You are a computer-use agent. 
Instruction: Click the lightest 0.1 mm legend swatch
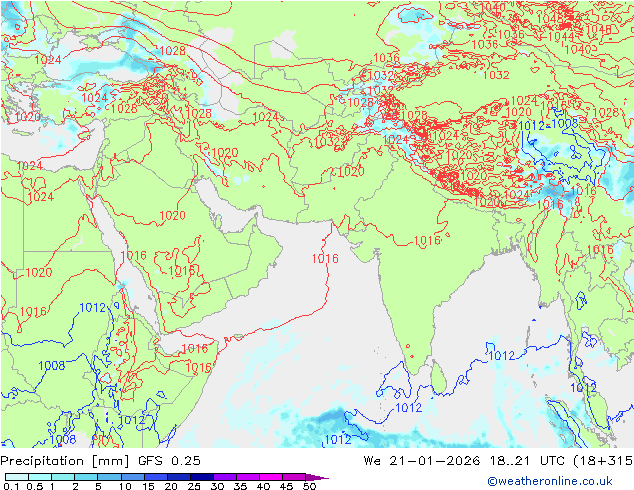(17, 477)
